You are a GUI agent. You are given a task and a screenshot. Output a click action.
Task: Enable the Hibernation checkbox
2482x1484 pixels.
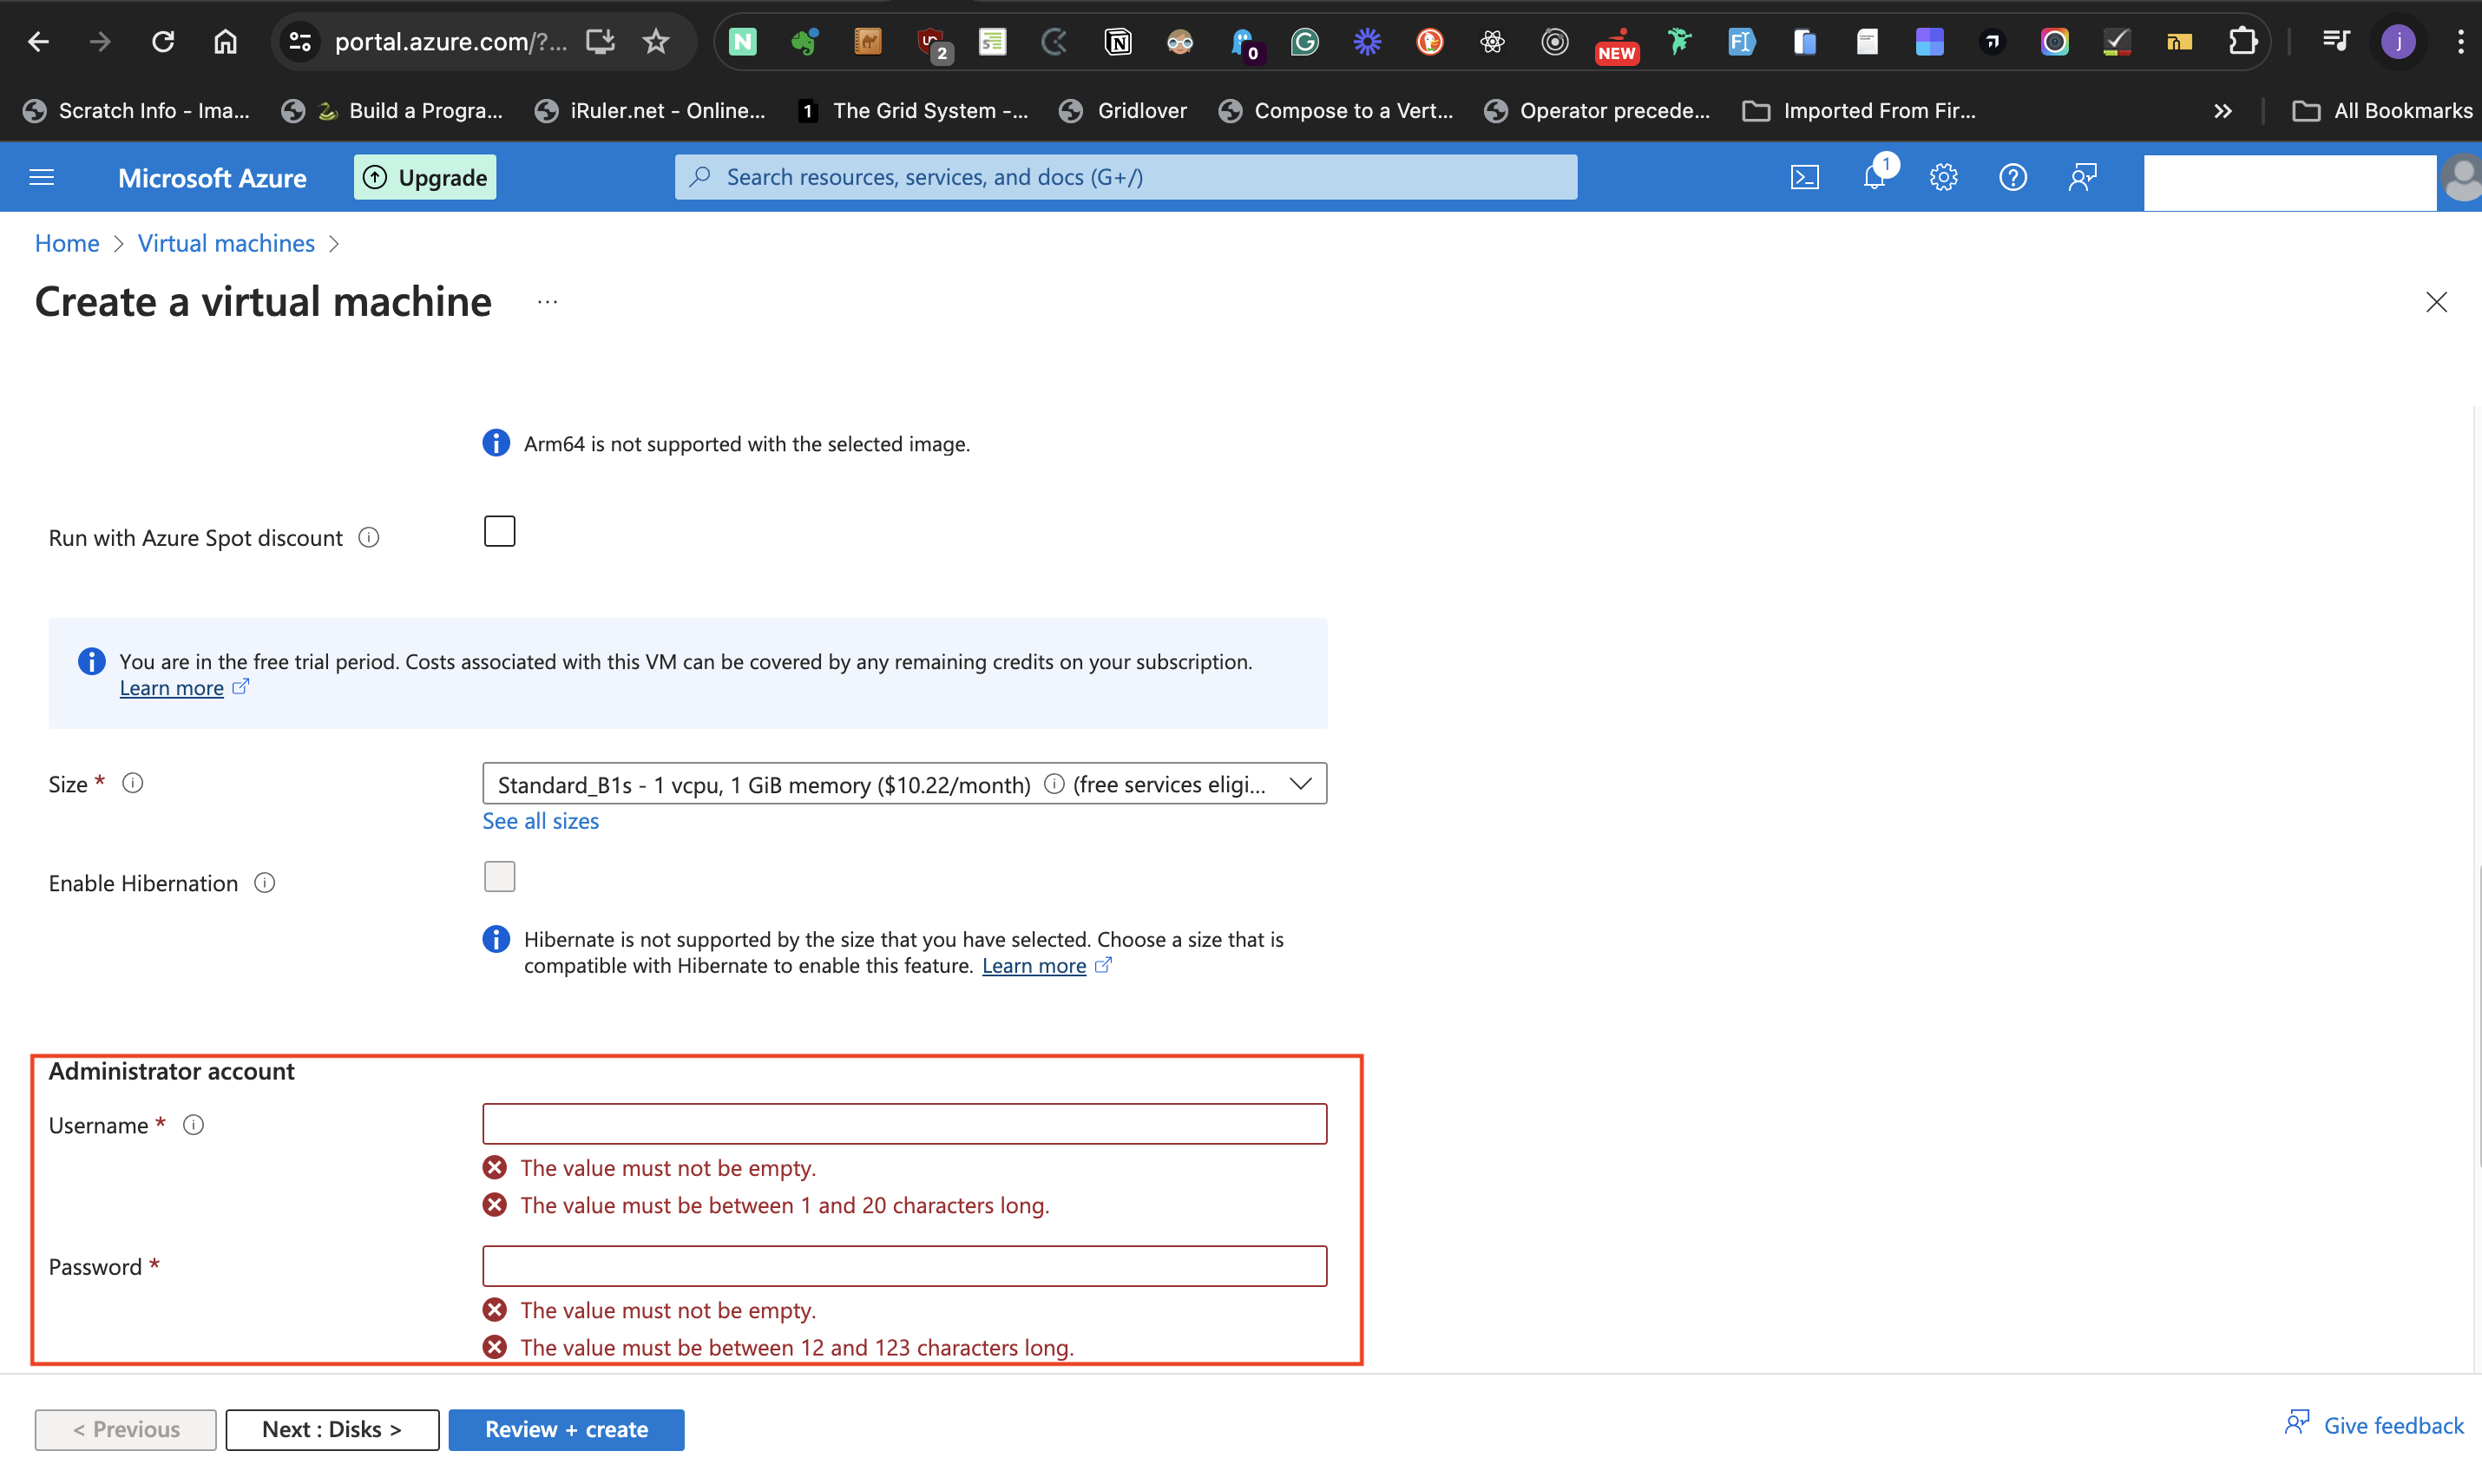[x=499, y=875]
